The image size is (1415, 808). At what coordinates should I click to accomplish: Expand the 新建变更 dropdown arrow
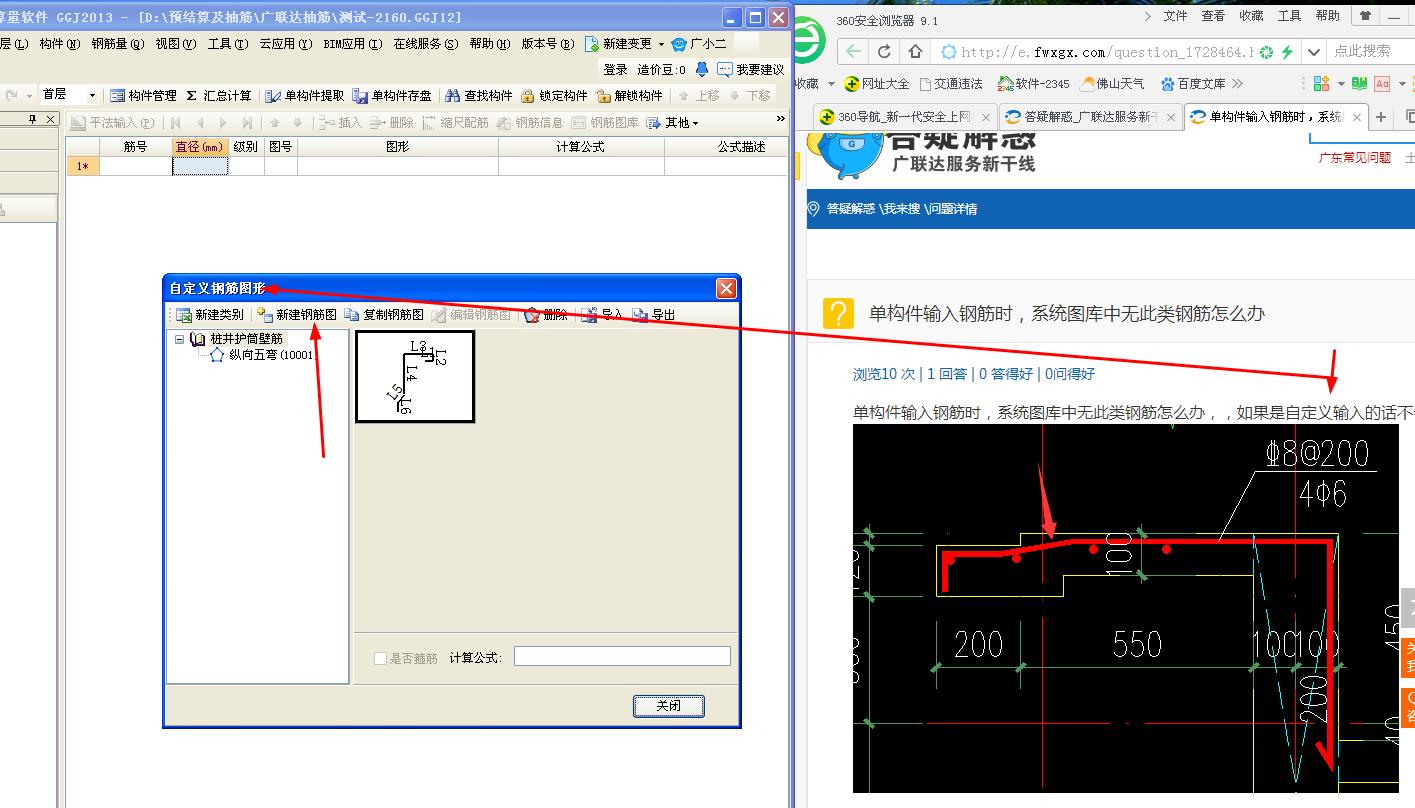[661, 44]
